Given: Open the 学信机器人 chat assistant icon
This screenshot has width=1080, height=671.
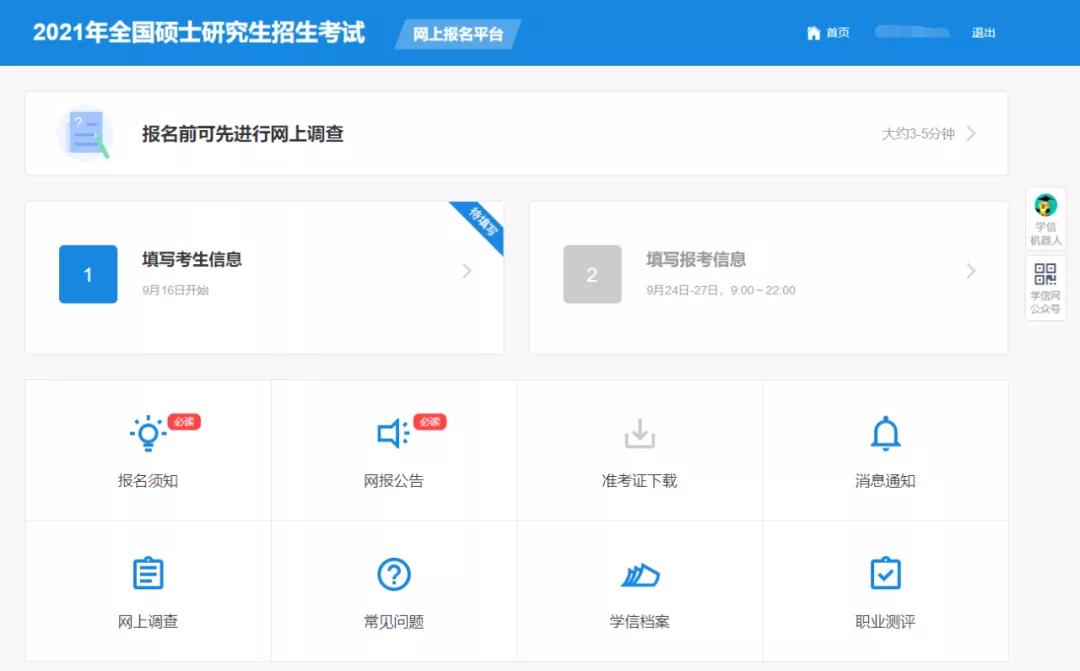Looking at the screenshot, I should tap(1045, 205).
